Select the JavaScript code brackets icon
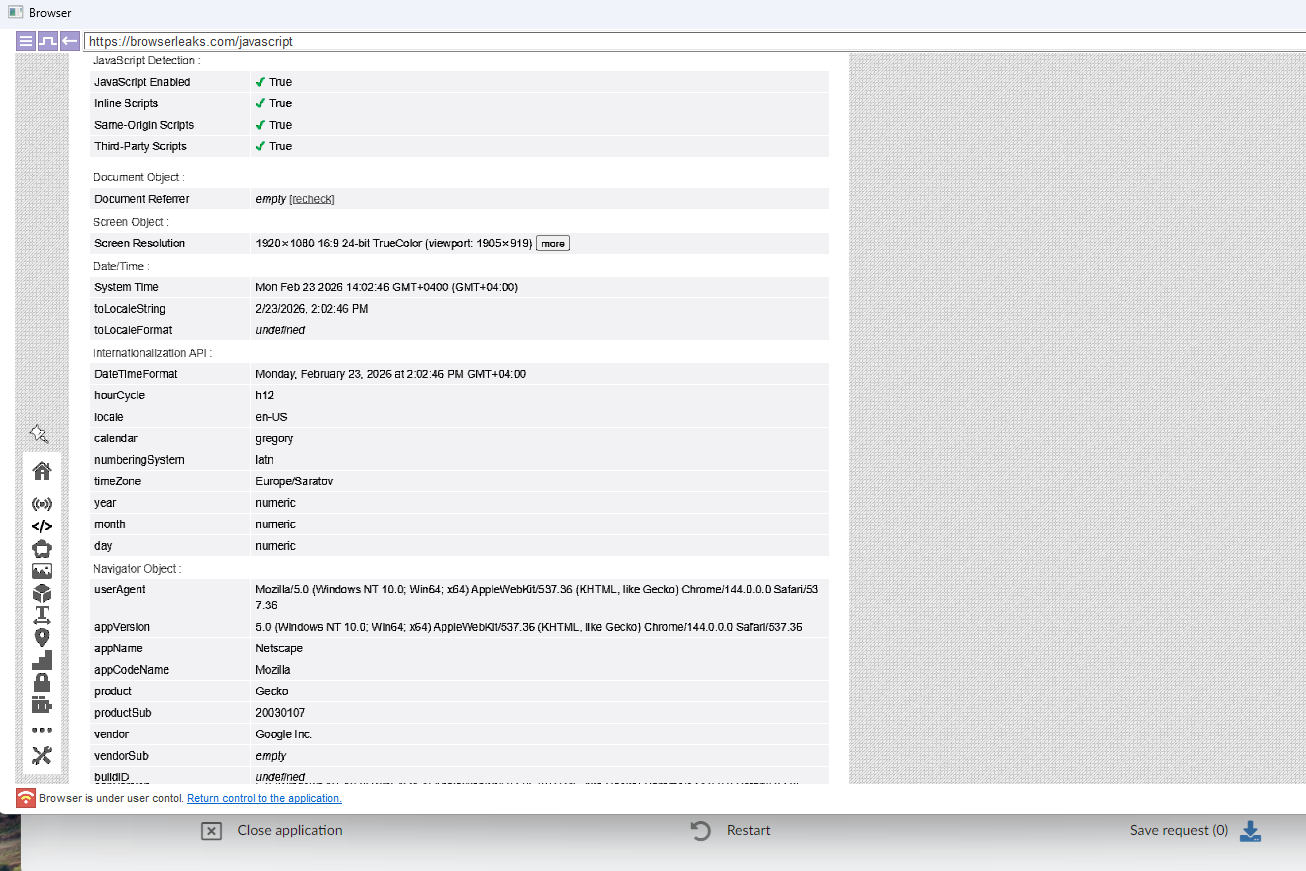Image resolution: width=1306 pixels, height=871 pixels. pyautogui.click(x=42, y=526)
